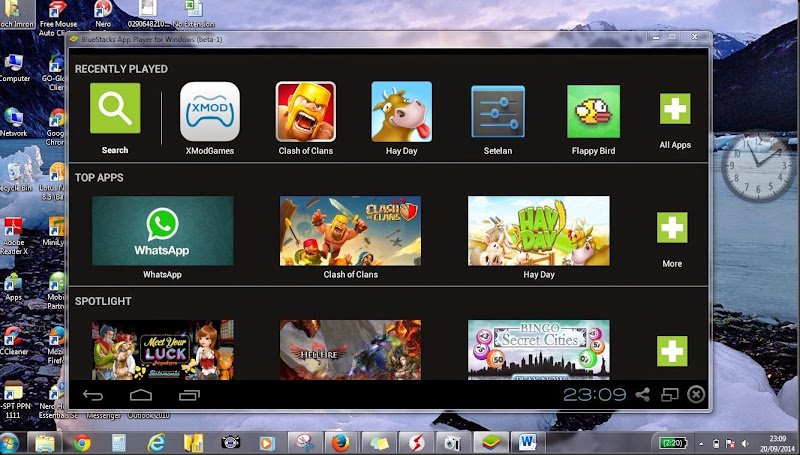This screenshot has height=455, width=800.
Task: Select the No Extension Excel file icon
Action: click(x=194, y=14)
